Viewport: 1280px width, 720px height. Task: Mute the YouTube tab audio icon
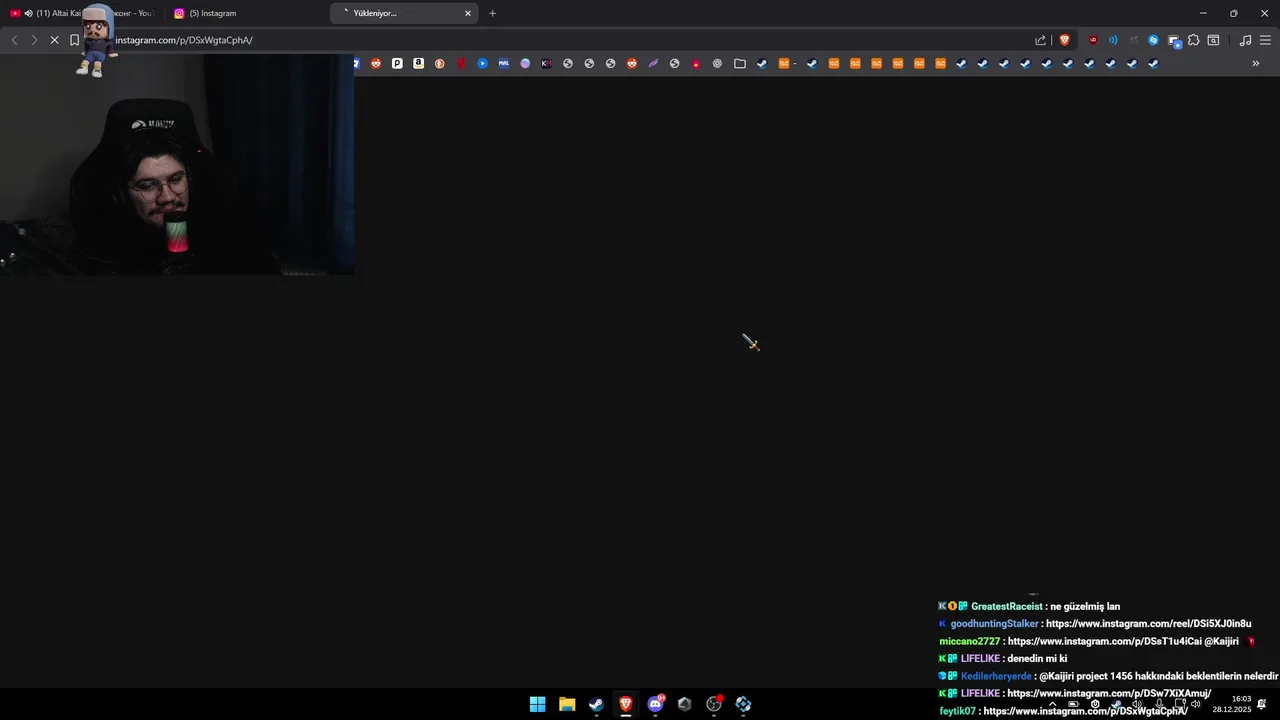pyautogui.click(x=28, y=13)
